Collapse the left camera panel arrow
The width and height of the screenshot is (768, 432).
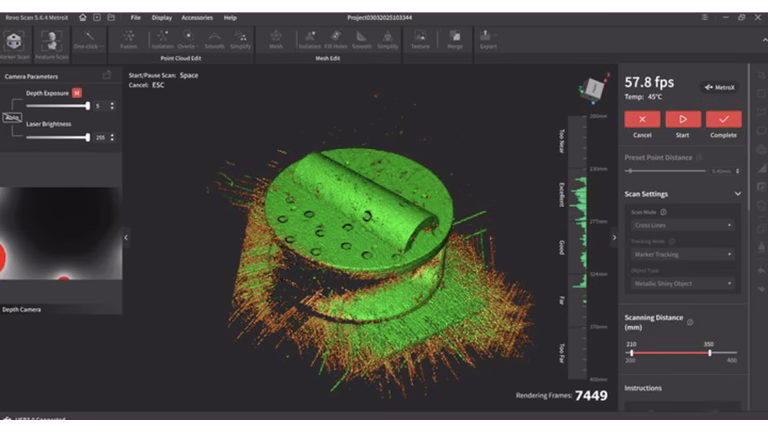(x=126, y=237)
